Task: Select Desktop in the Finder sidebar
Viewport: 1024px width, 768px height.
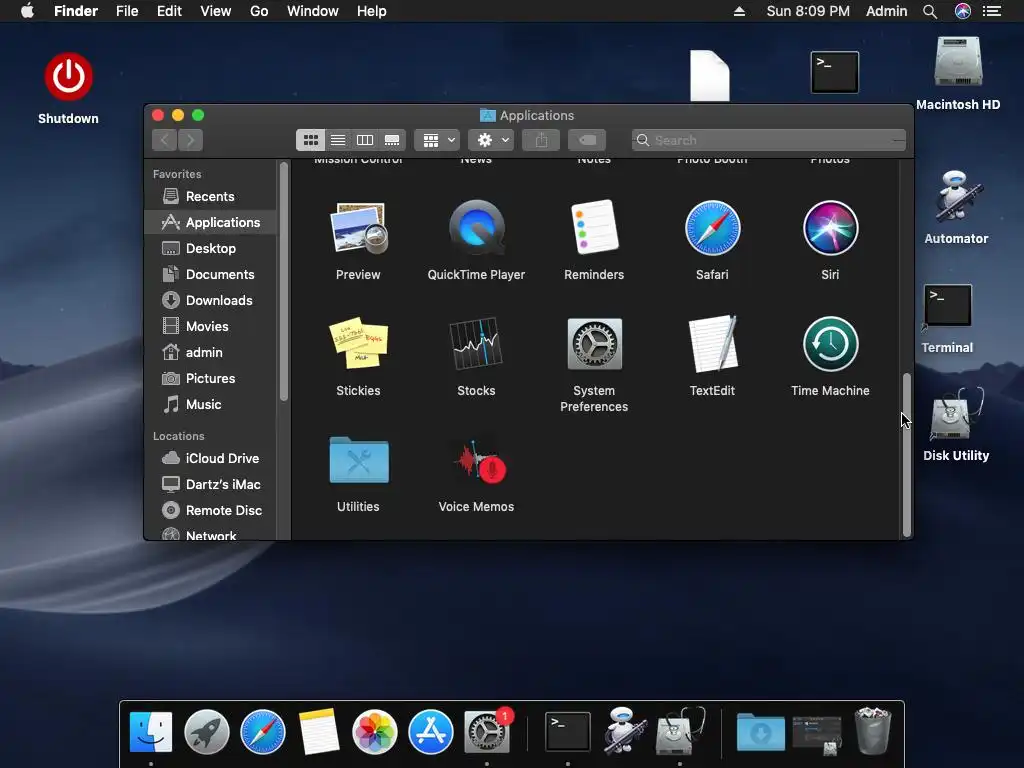Action: click(x=210, y=248)
